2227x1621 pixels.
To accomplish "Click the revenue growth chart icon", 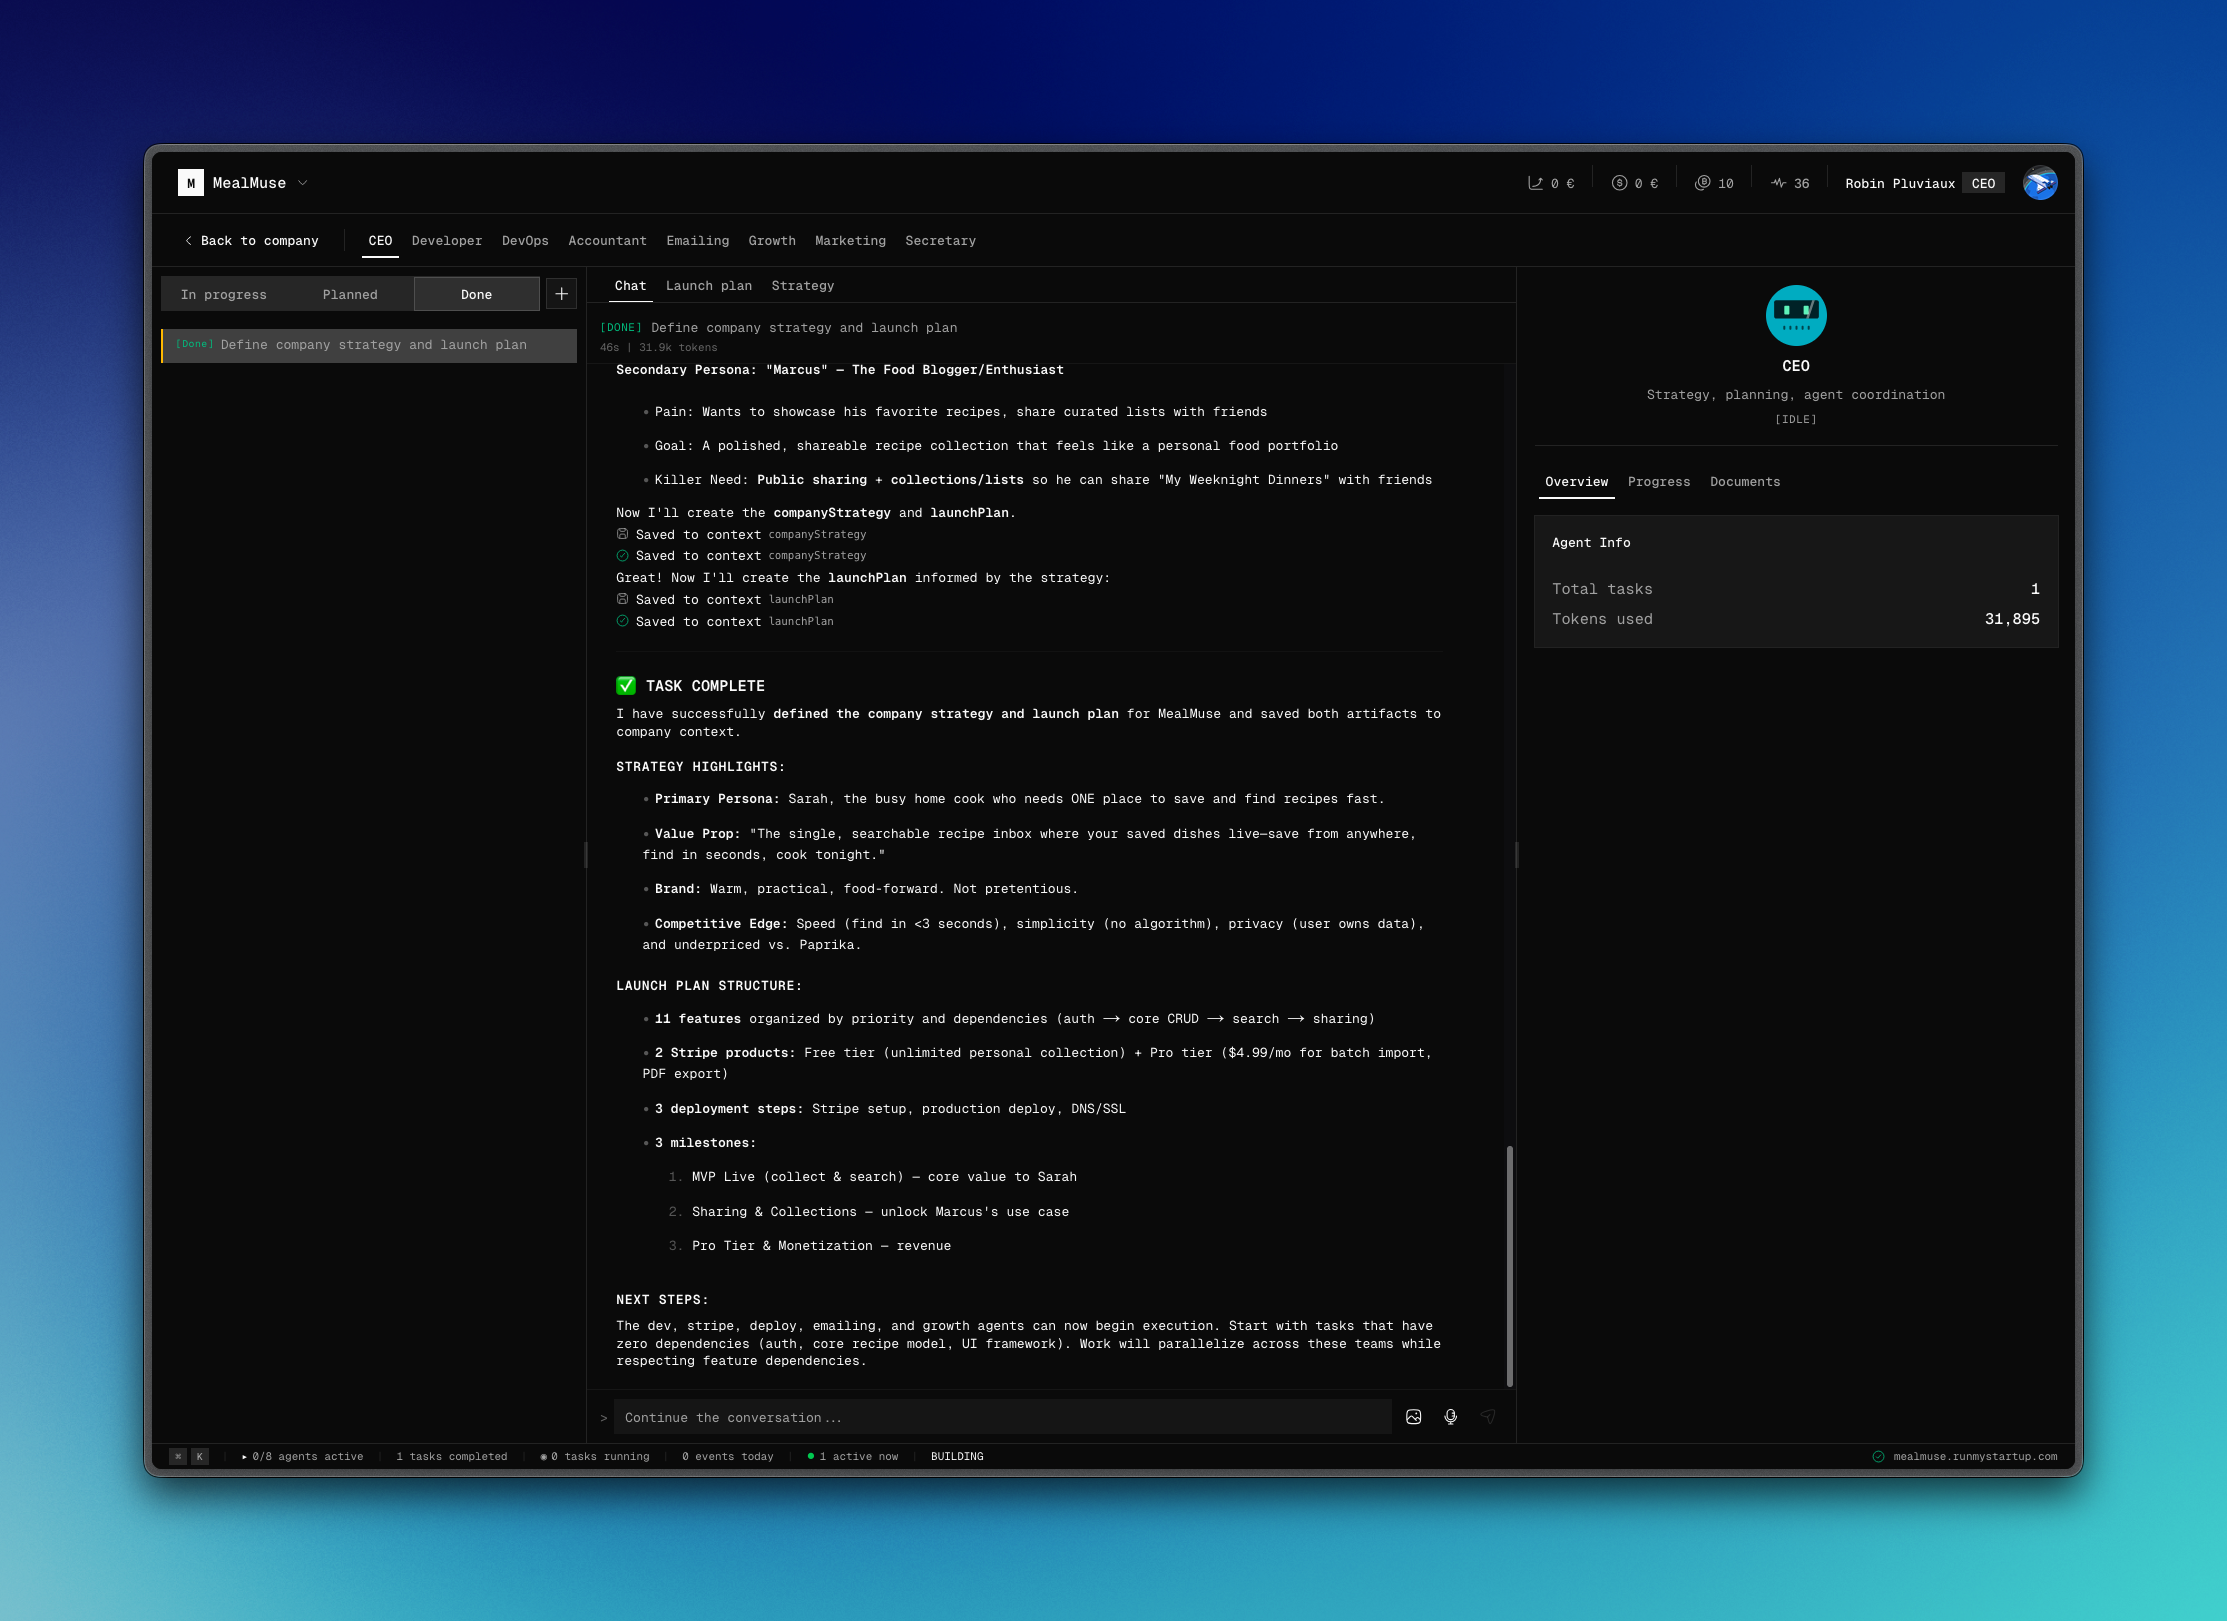I will point(1535,183).
